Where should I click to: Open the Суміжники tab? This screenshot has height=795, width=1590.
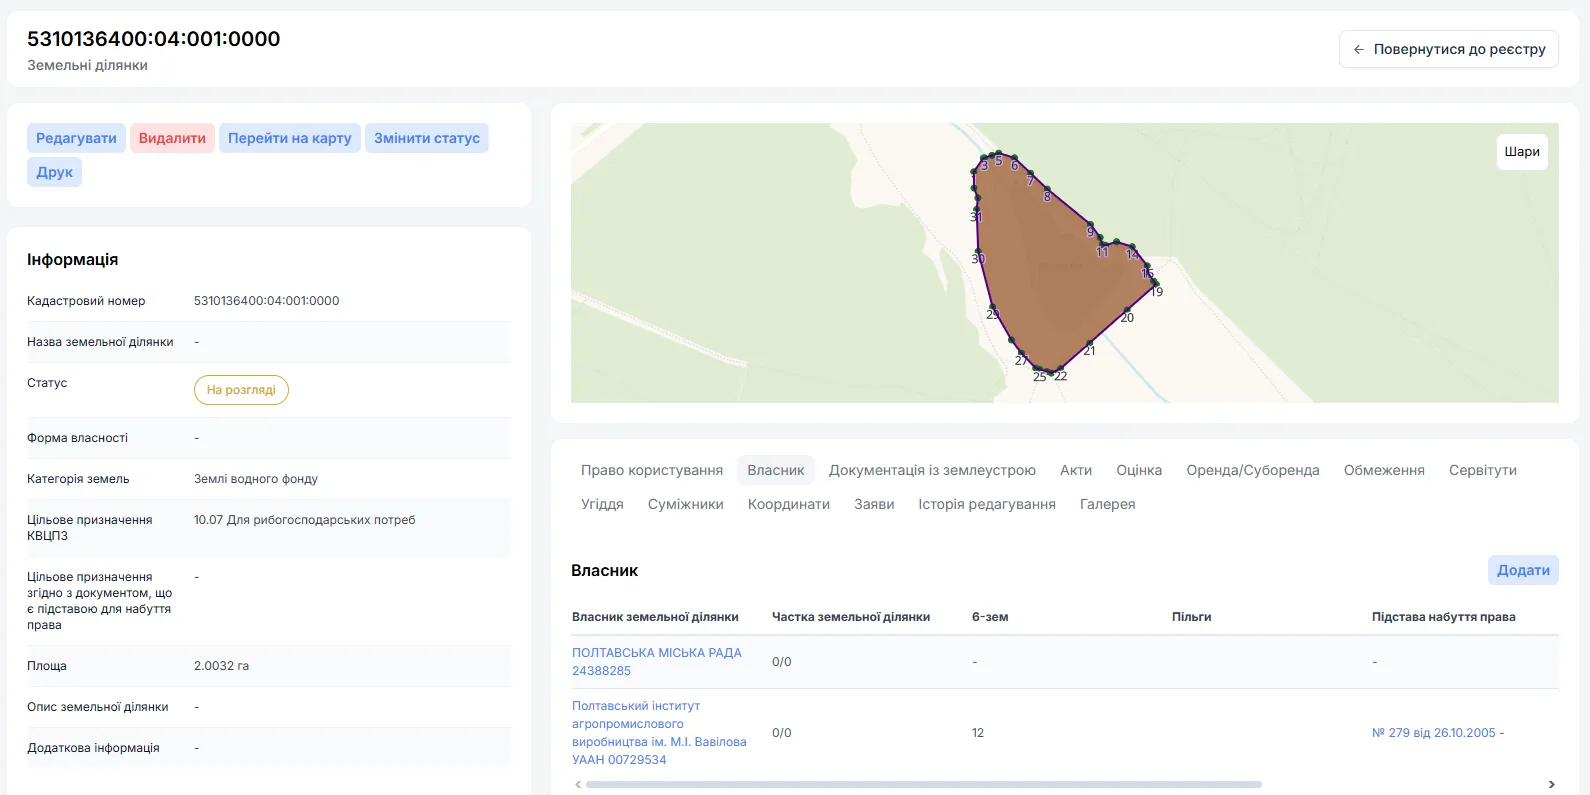click(x=686, y=504)
